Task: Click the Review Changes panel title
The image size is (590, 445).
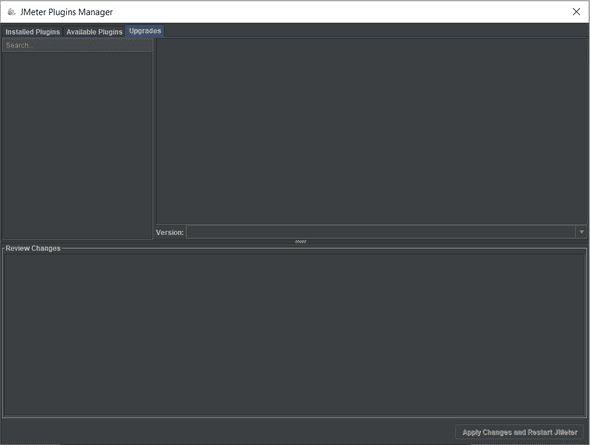Action: click(33, 248)
